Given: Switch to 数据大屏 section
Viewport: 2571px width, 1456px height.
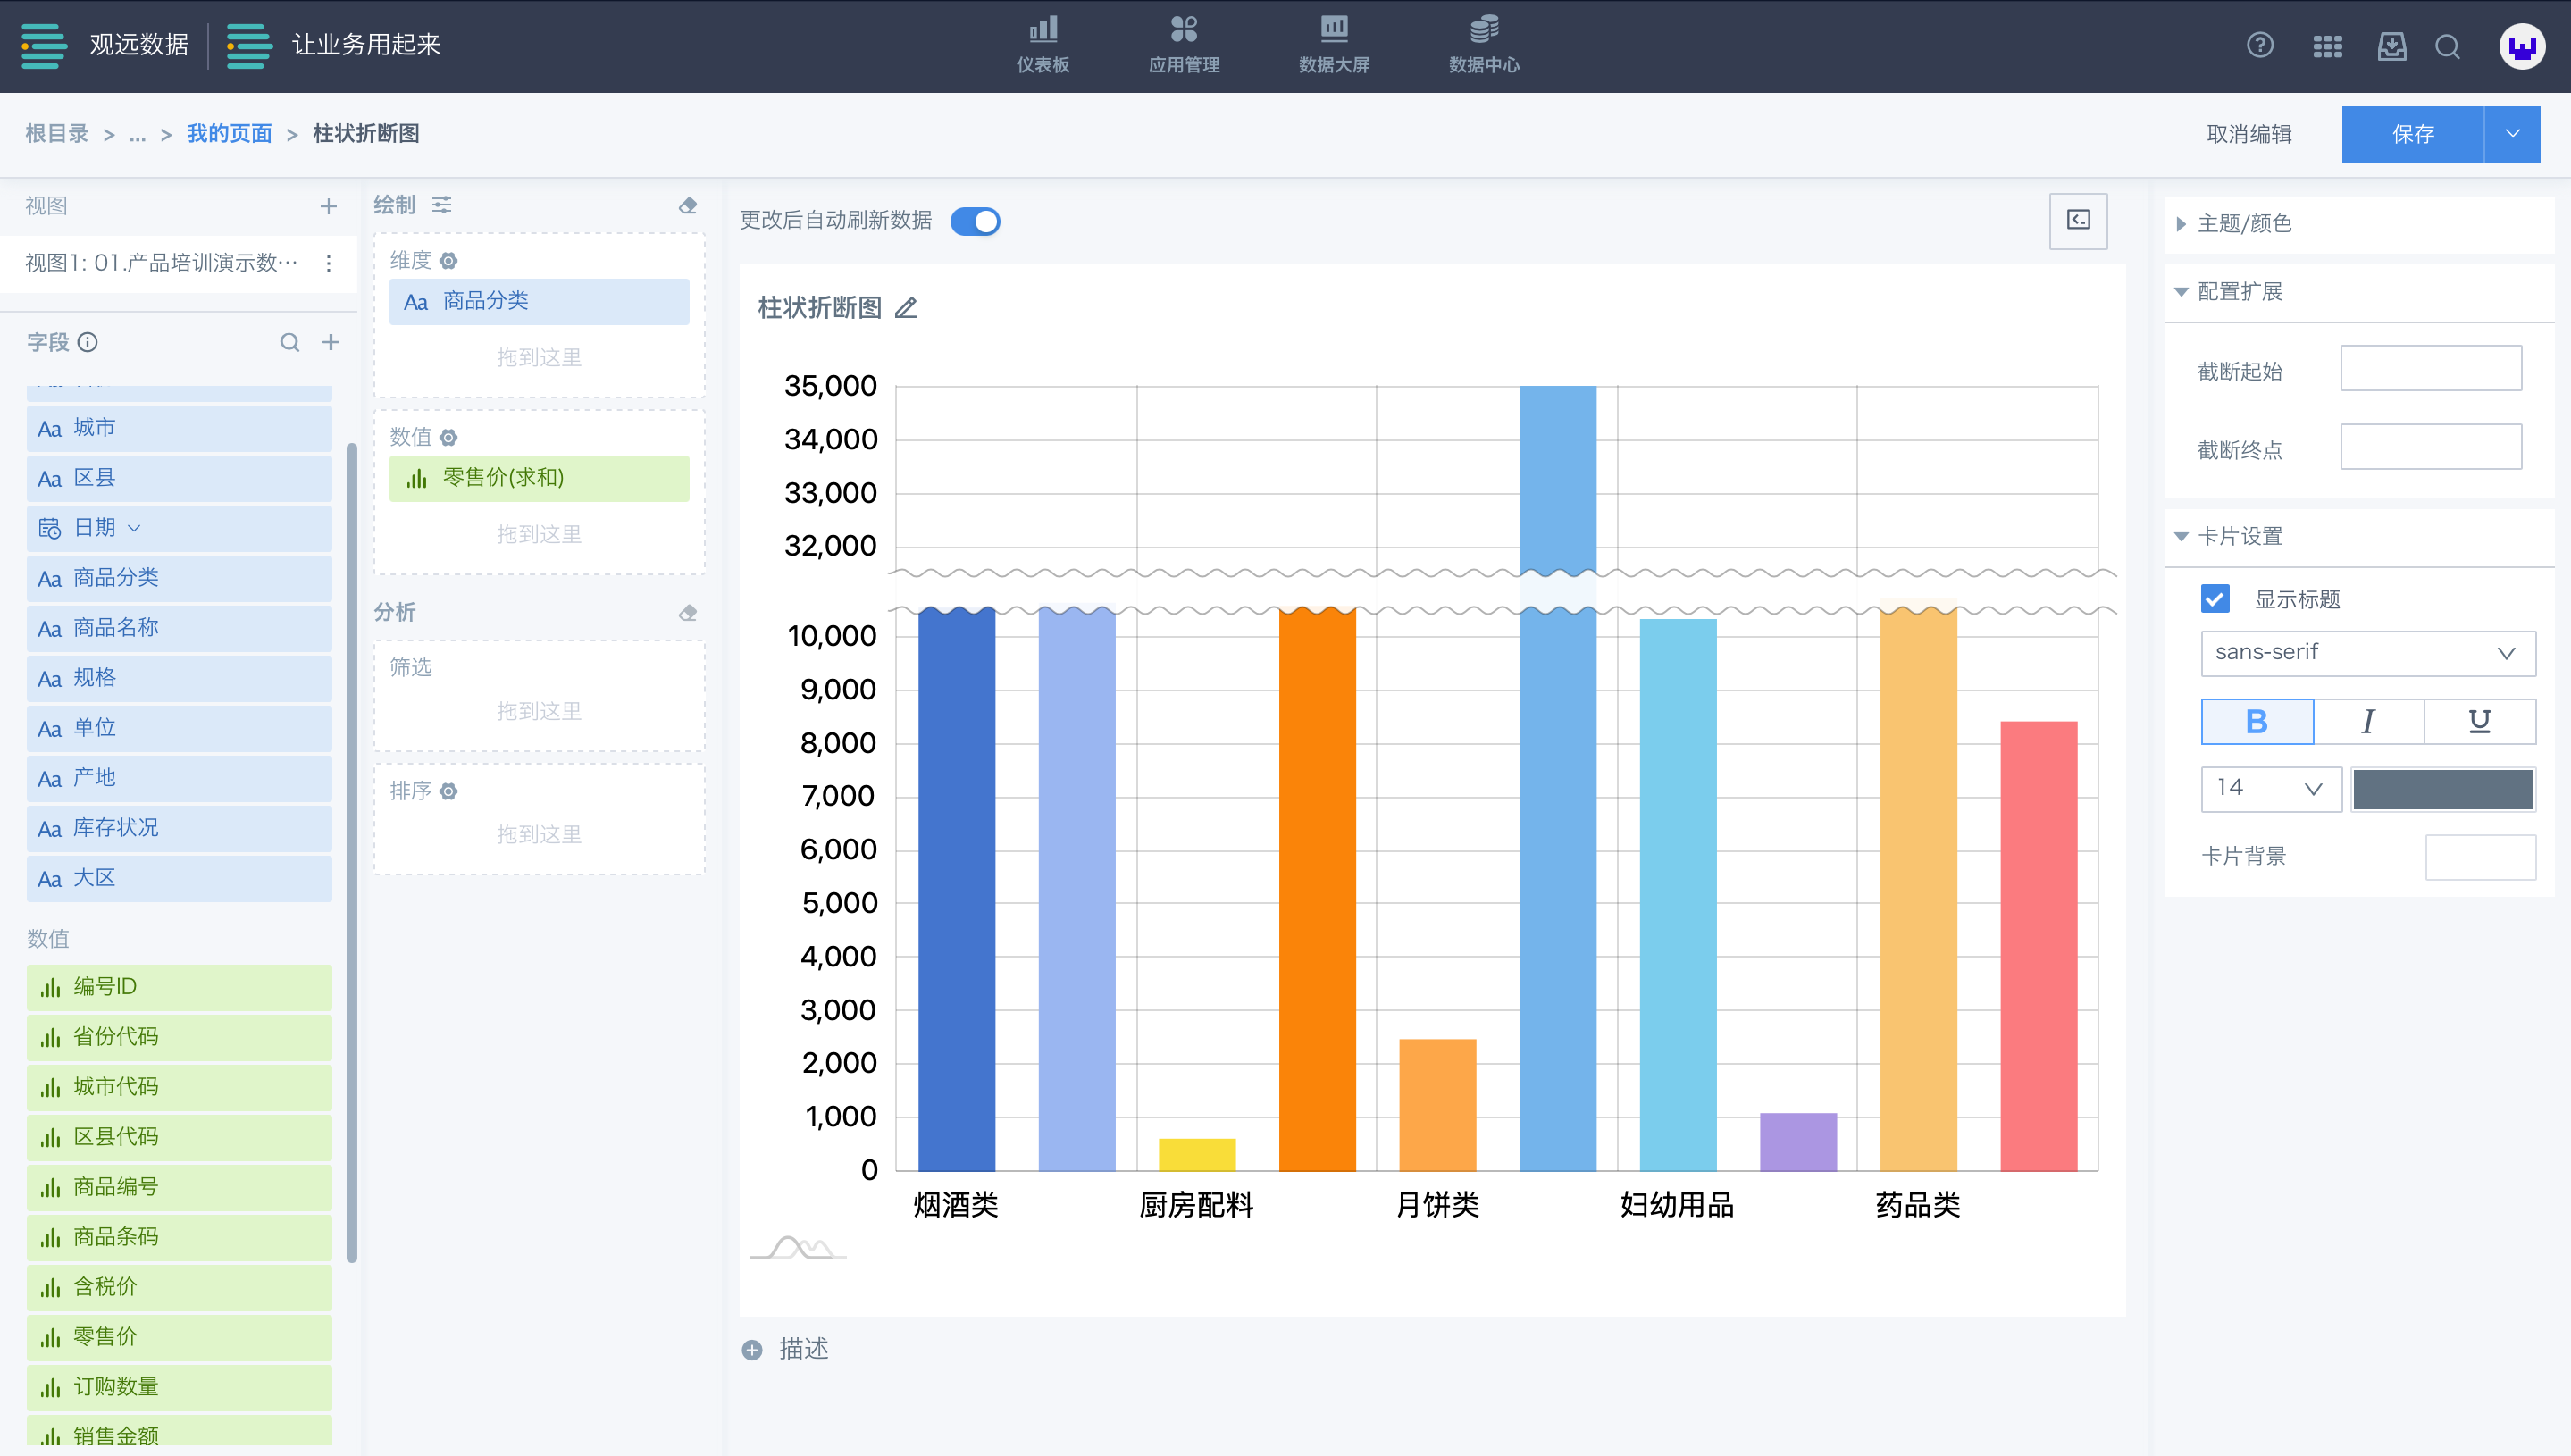Looking at the screenshot, I should (1334, 45).
